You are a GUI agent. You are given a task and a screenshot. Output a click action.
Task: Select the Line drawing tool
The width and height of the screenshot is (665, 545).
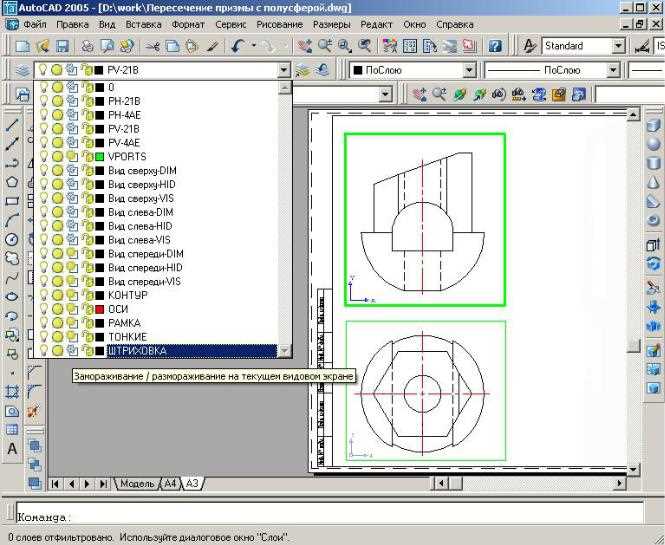tap(12, 126)
